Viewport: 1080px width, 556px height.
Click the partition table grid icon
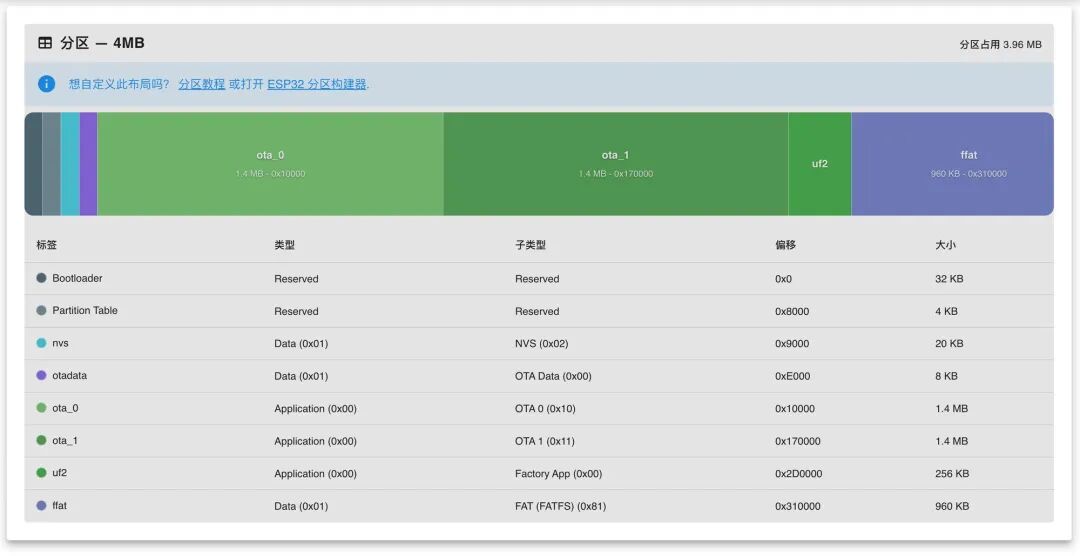pyautogui.click(x=45, y=43)
